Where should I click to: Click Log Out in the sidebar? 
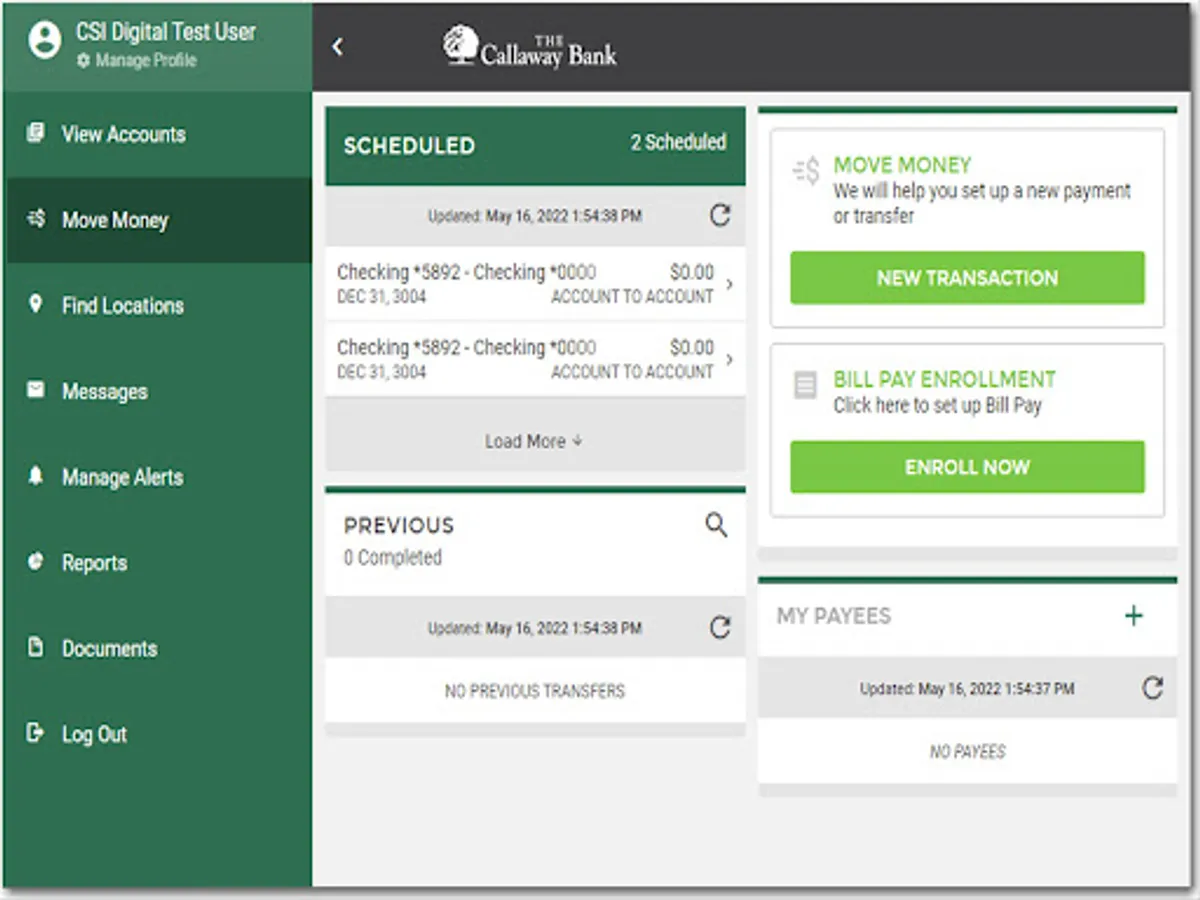157,734
